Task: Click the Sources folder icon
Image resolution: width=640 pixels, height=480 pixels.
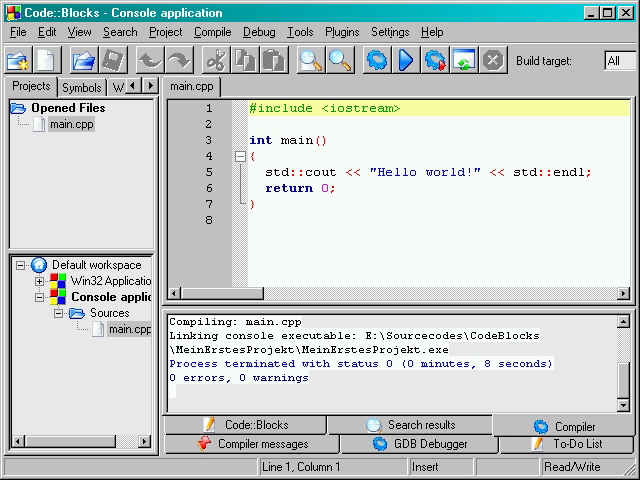Action: point(77,313)
